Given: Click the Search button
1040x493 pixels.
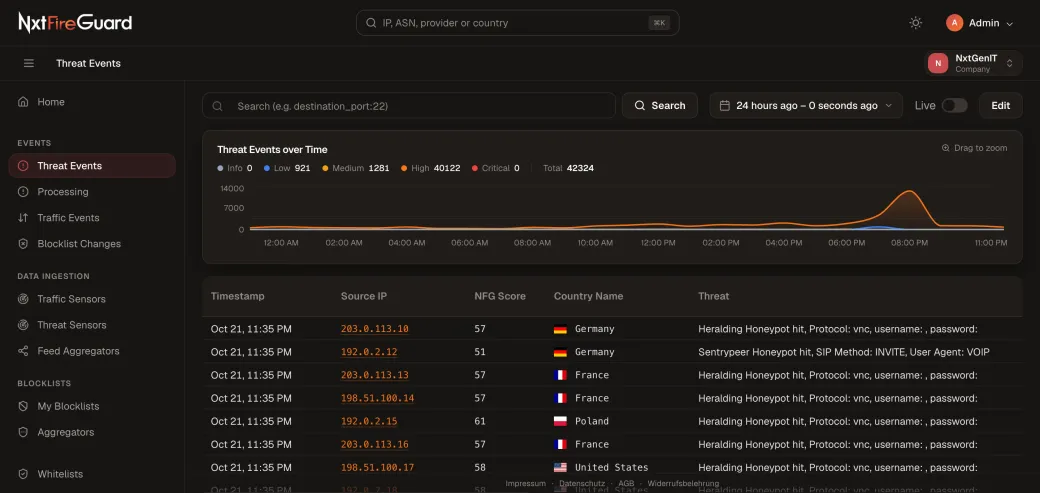Looking at the screenshot, I should (x=659, y=106).
